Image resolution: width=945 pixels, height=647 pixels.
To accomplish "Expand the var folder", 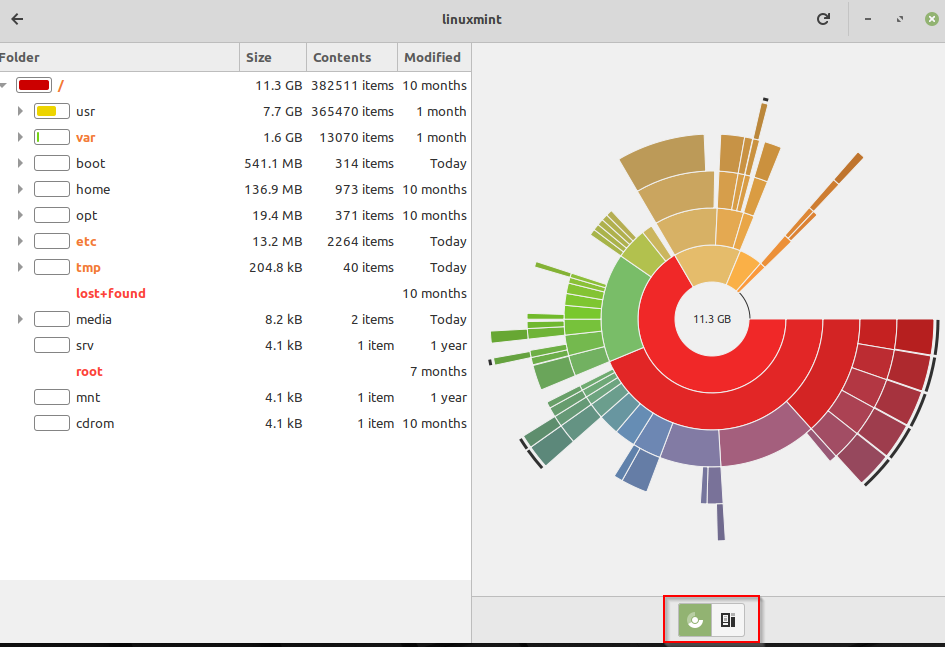I will tap(20, 137).
